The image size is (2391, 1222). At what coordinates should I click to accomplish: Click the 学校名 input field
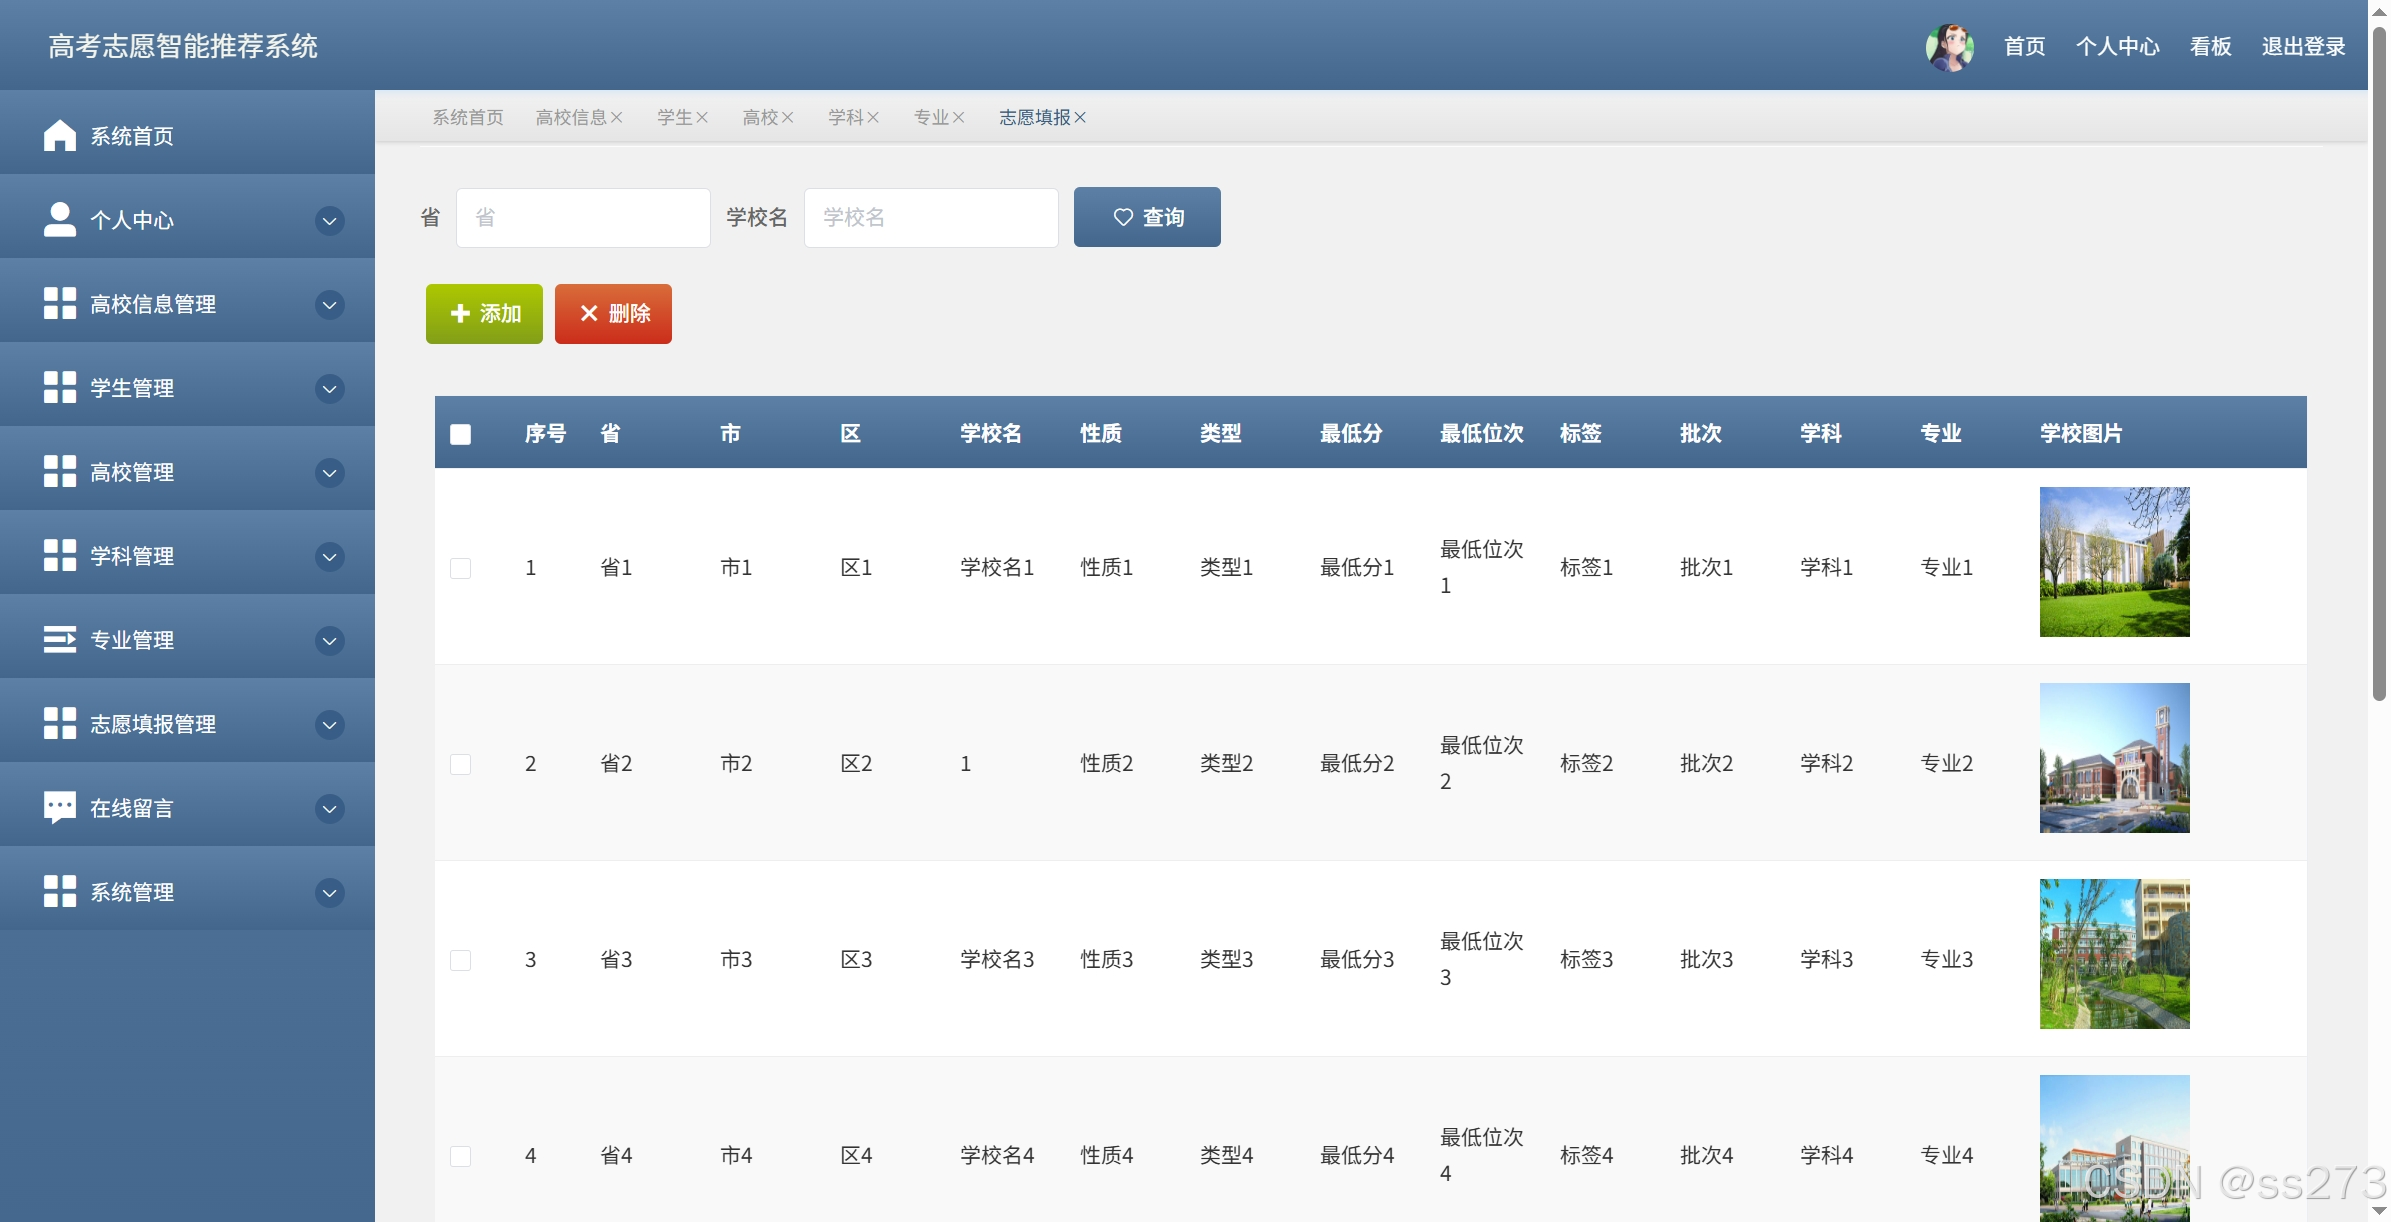(x=930, y=217)
